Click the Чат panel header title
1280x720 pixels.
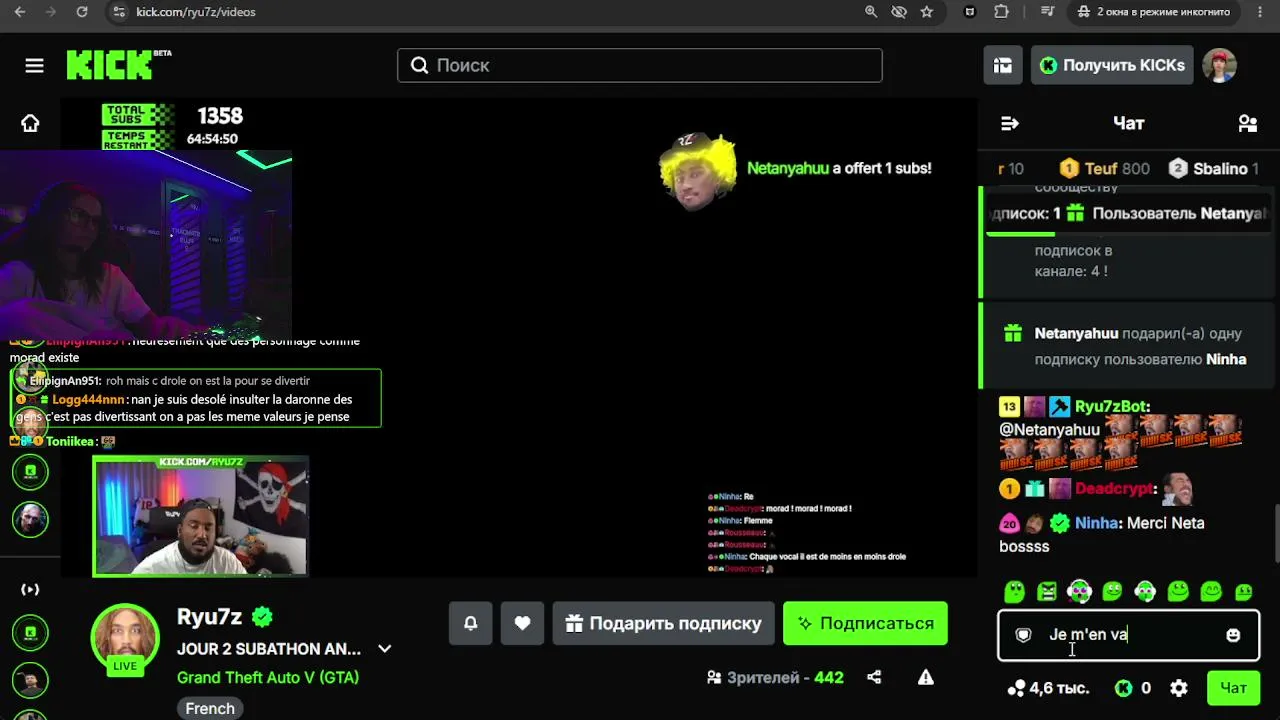coord(1128,123)
